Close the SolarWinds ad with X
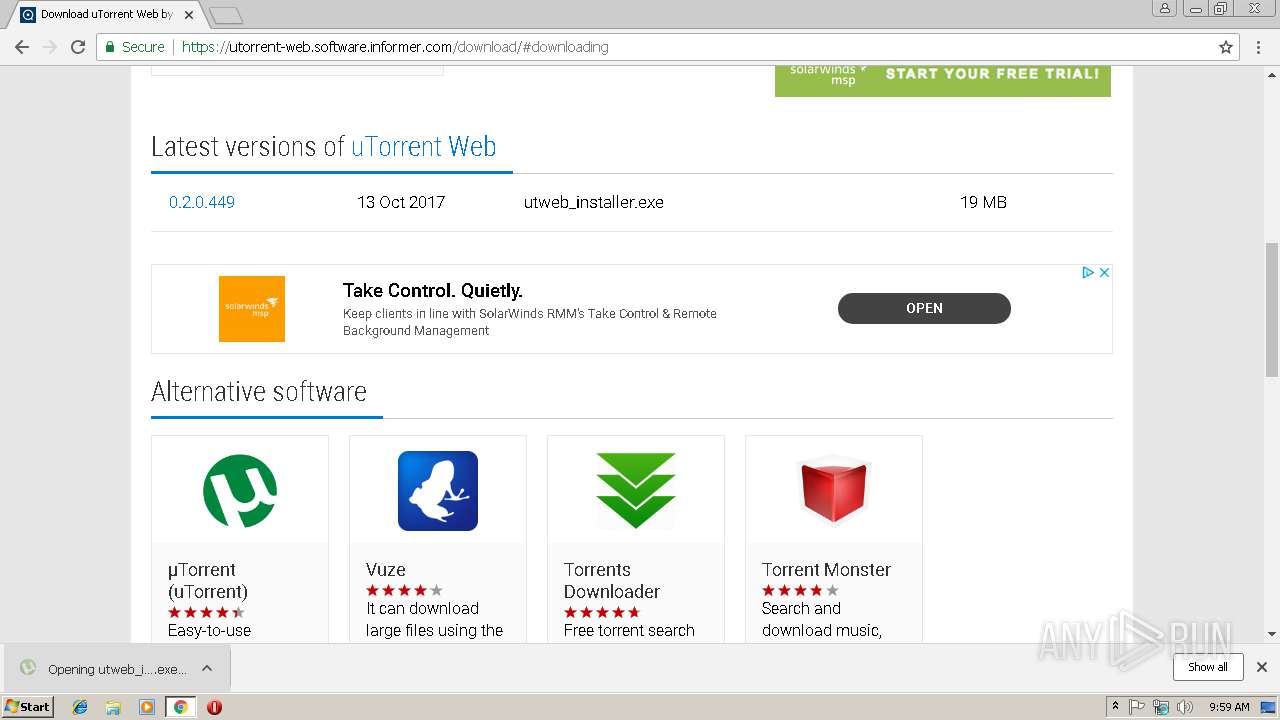The width and height of the screenshot is (1280, 720). point(1104,272)
